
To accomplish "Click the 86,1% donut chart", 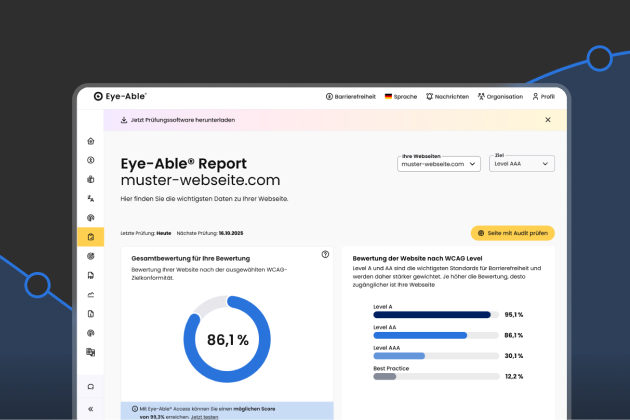I will click(227, 340).
